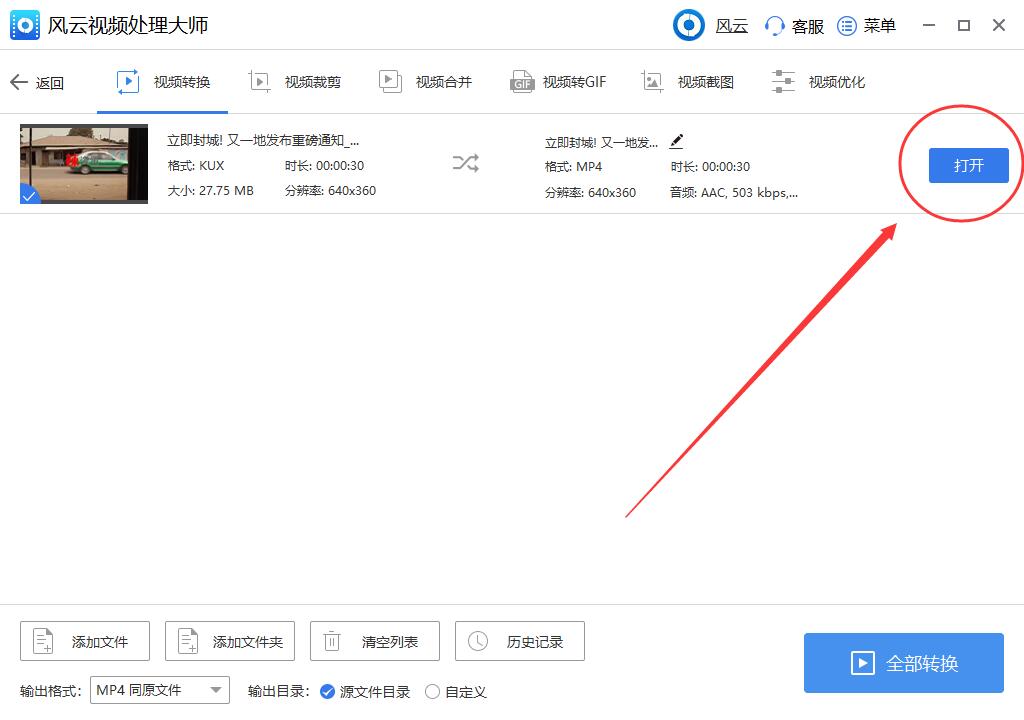Start conversion with the 全部转换 button
1024x720 pixels.
903,662
